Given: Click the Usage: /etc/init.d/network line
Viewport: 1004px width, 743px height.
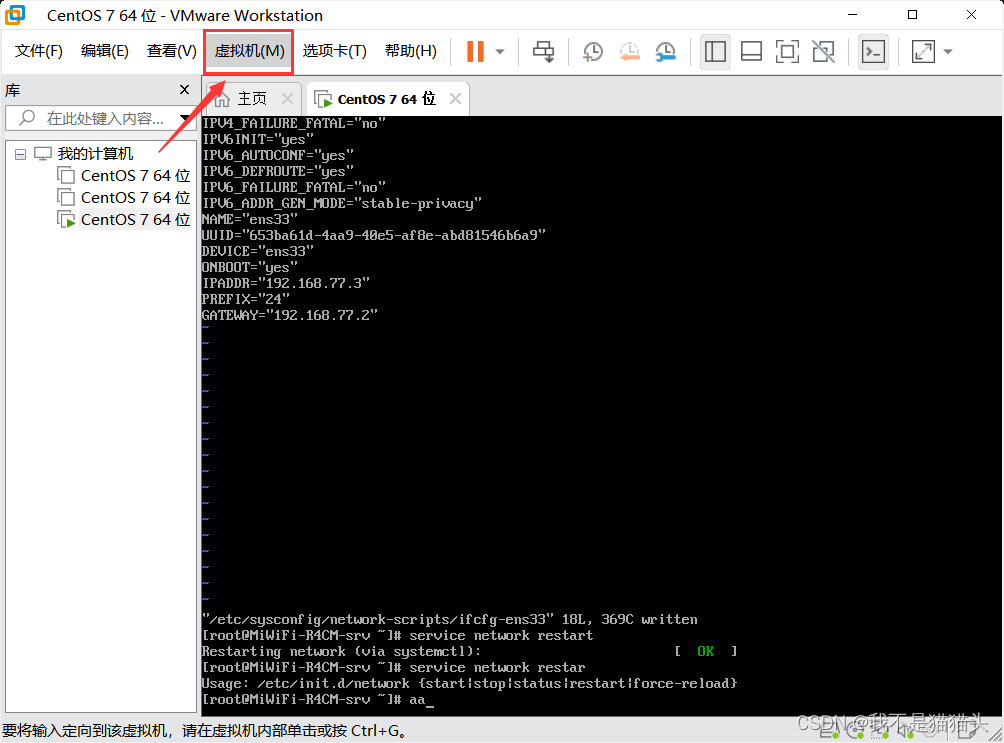Looking at the screenshot, I should click(469, 683).
